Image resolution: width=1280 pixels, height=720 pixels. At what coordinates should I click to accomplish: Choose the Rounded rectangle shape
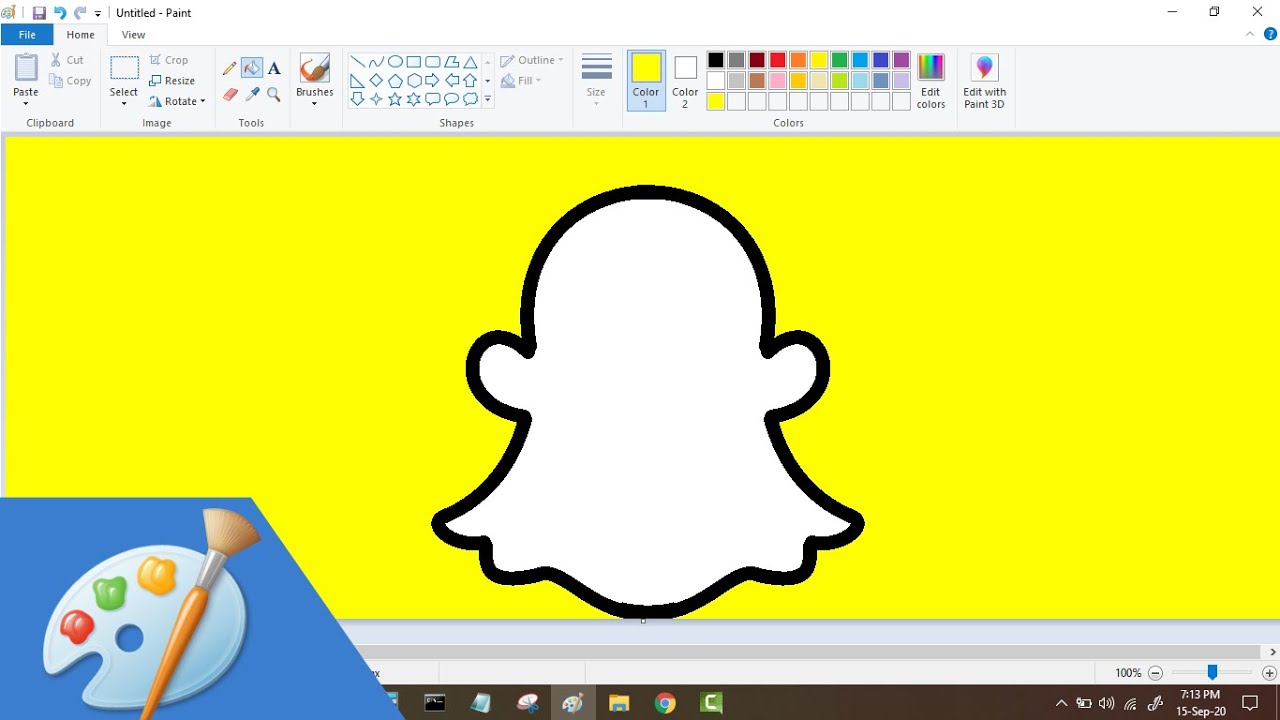(433, 61)
